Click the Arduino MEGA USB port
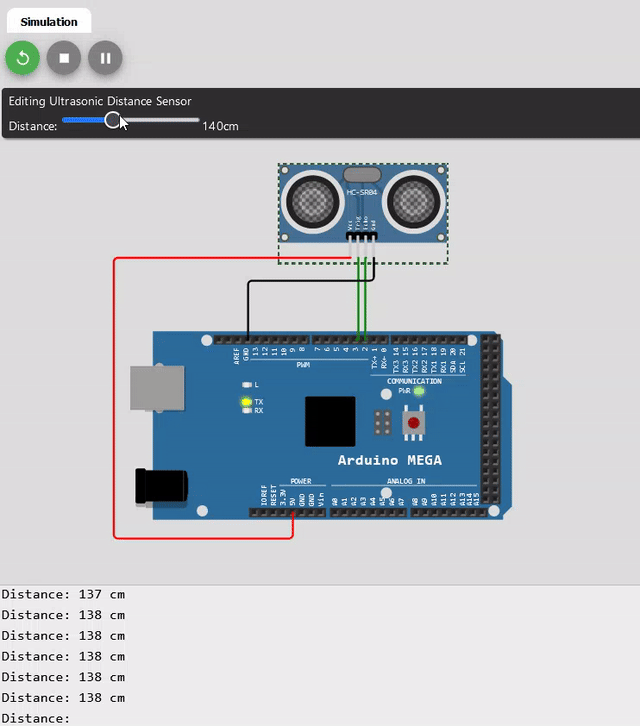Viewport: 640px width, 726px height. point(157,388)
